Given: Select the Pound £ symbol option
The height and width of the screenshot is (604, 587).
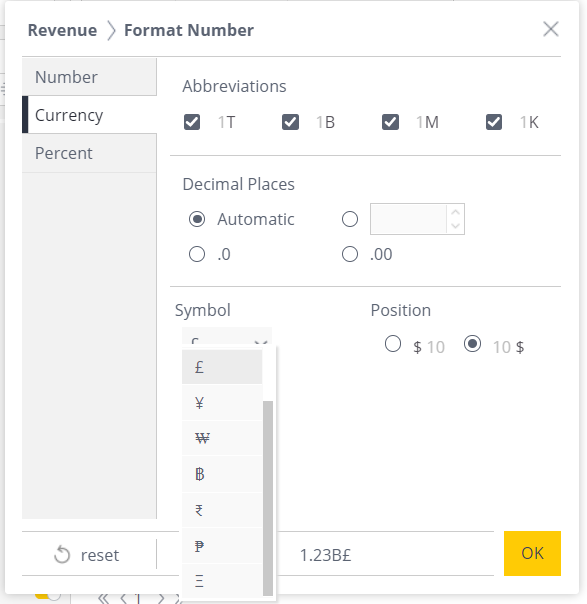Looking at the screenshot, I should click(222, 367).
